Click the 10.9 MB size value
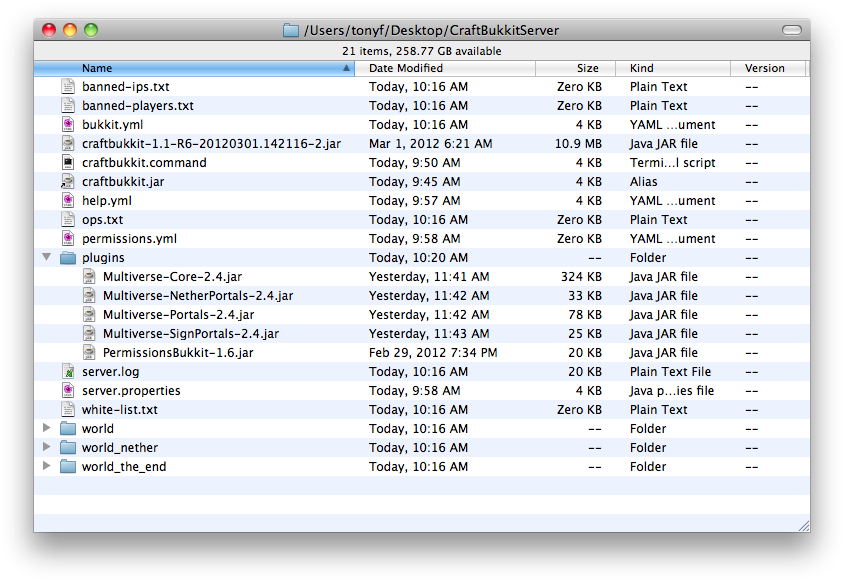843x580 pixels. 578,144
